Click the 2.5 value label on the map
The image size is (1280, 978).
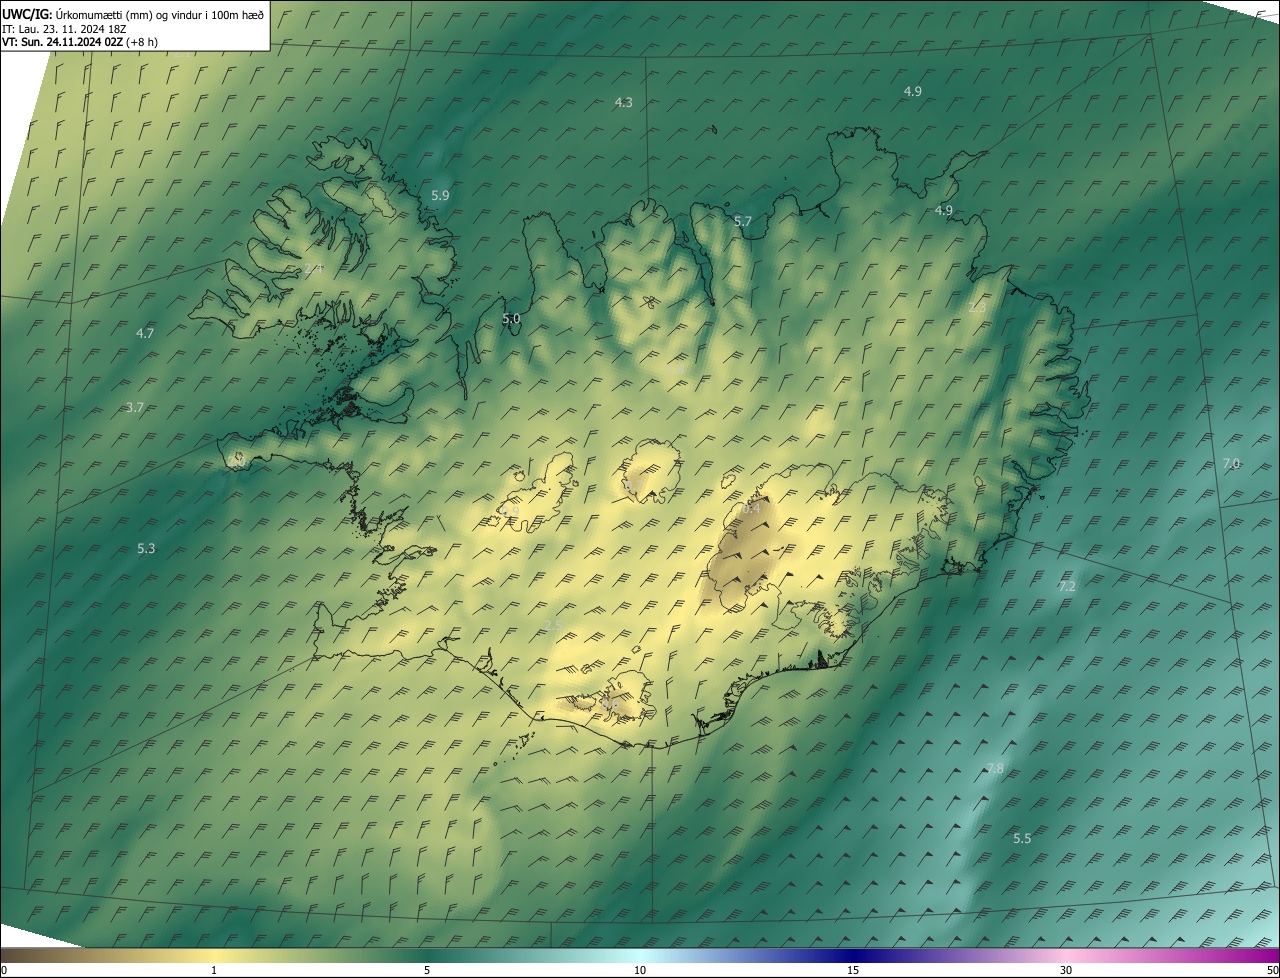tap(553, 624)
